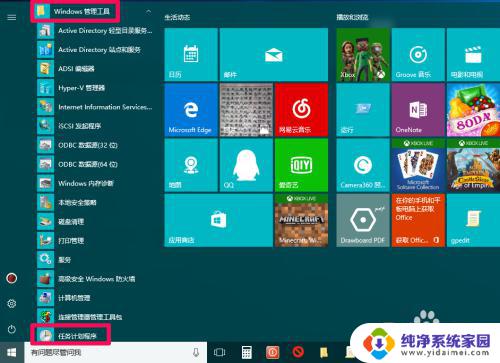Open the photos tile with grid picture
The image size is (500, 363).
coord(246,110)
